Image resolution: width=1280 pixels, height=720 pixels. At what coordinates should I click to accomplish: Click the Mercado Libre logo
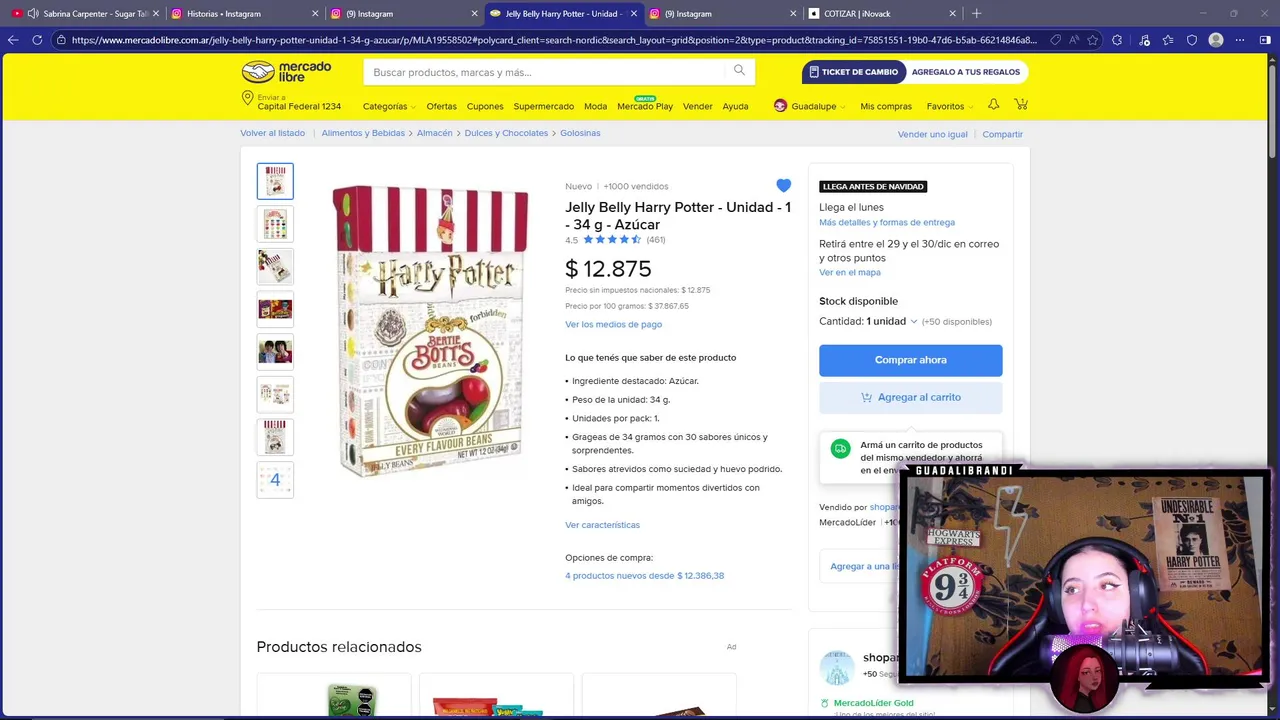[x=286, y=72]
